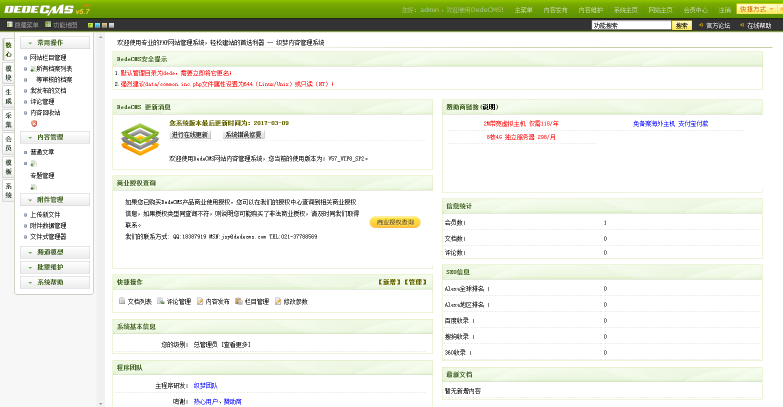Screen dimensions: 783x407
Task: Open 附件数据管理 in the sidebar
Action: point(48,226)
